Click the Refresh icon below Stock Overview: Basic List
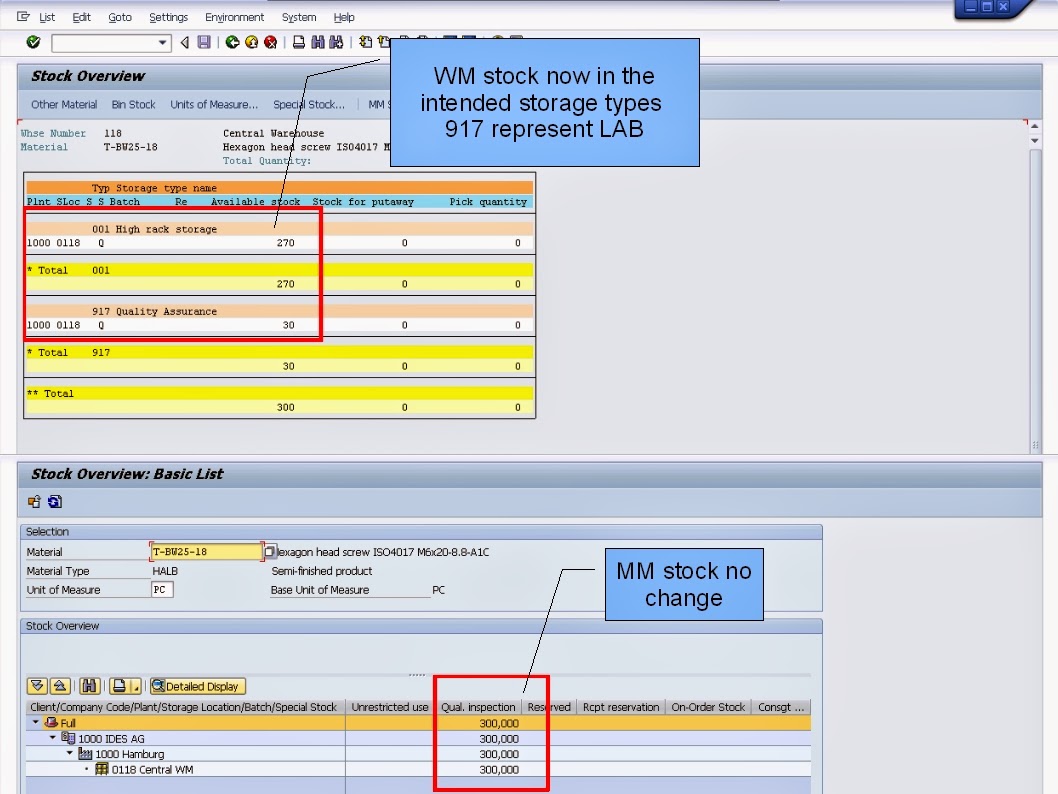Image resolution: width=1058 pixels, height=794 pixels. (x=55, y=501)
